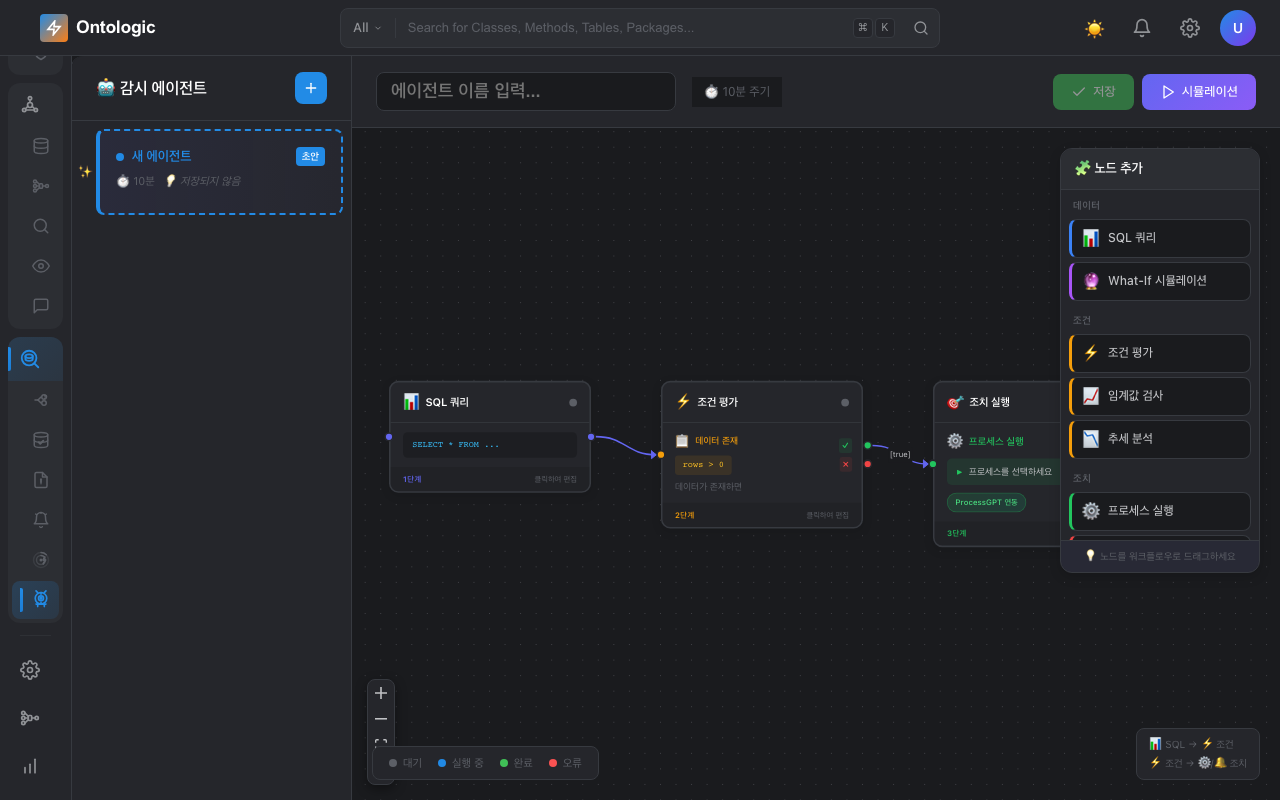Open the chat bubble sidebar icon
Screen dimensions: 1280x800
tap(41, 306)
